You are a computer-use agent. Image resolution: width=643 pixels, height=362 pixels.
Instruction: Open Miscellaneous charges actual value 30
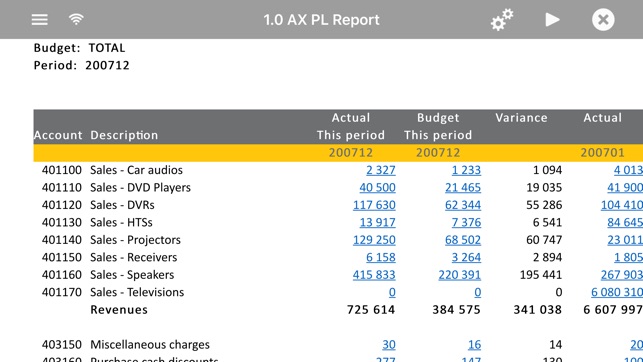pyautogui.click(x=389, y=344)
